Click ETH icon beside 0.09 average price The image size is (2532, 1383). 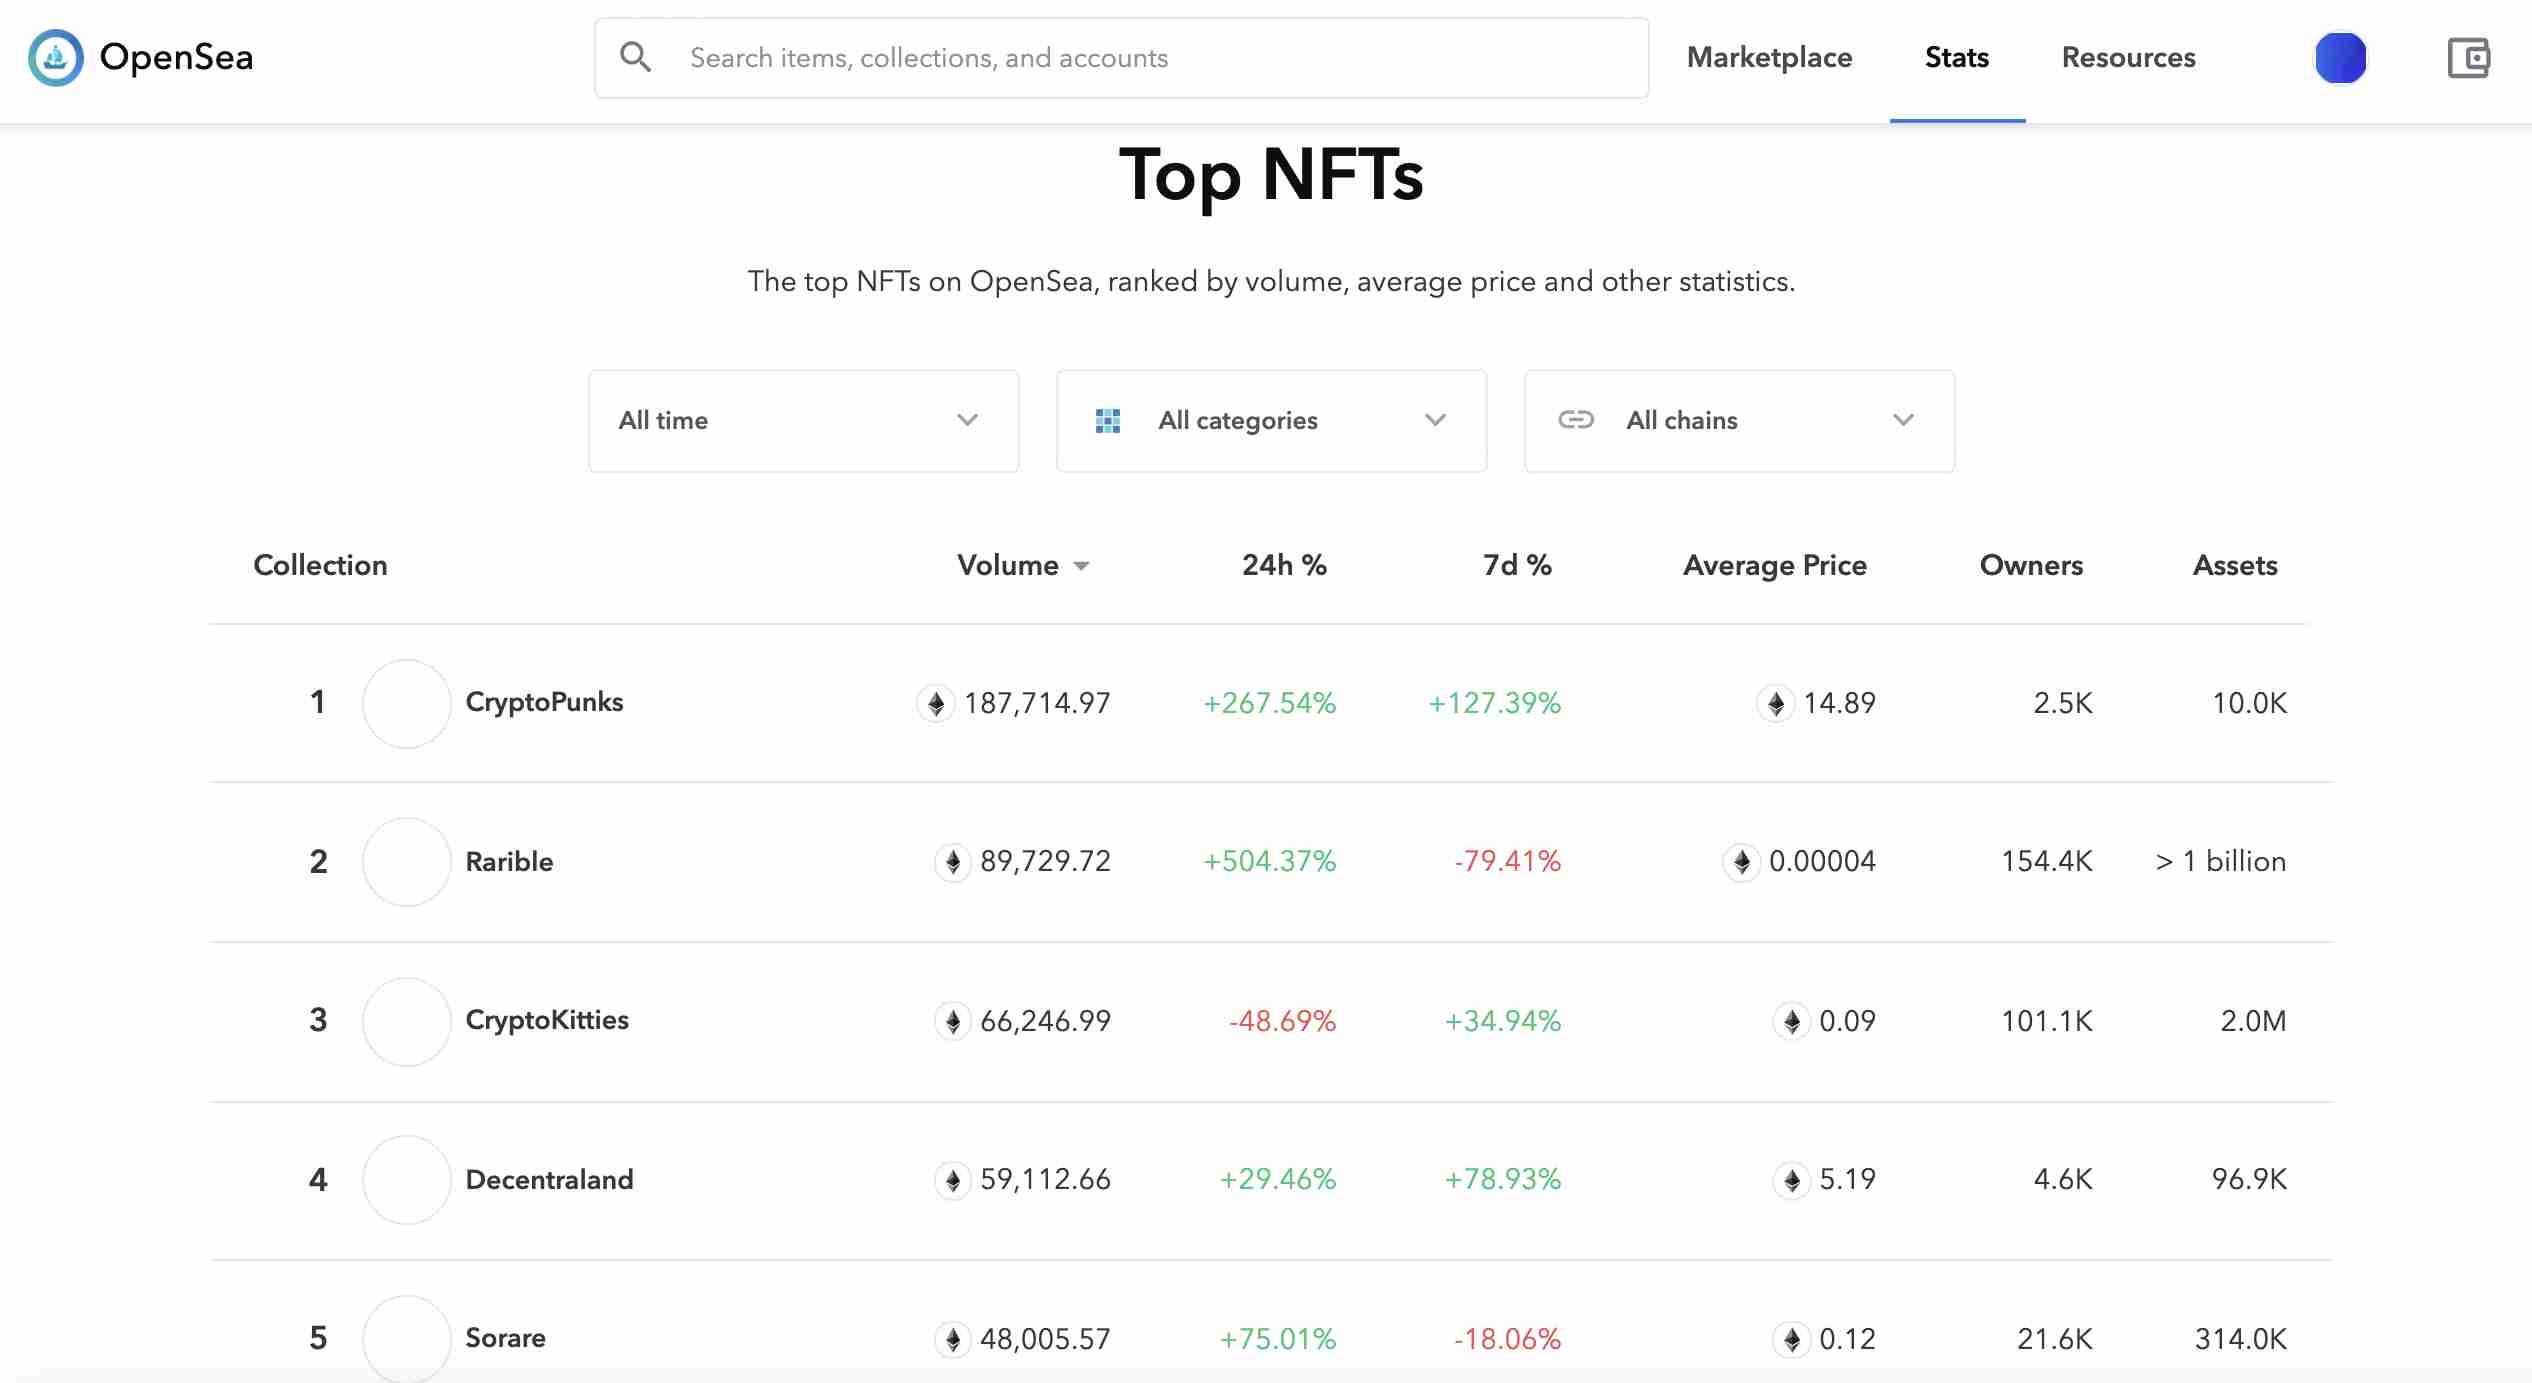coord(1792,1021)
